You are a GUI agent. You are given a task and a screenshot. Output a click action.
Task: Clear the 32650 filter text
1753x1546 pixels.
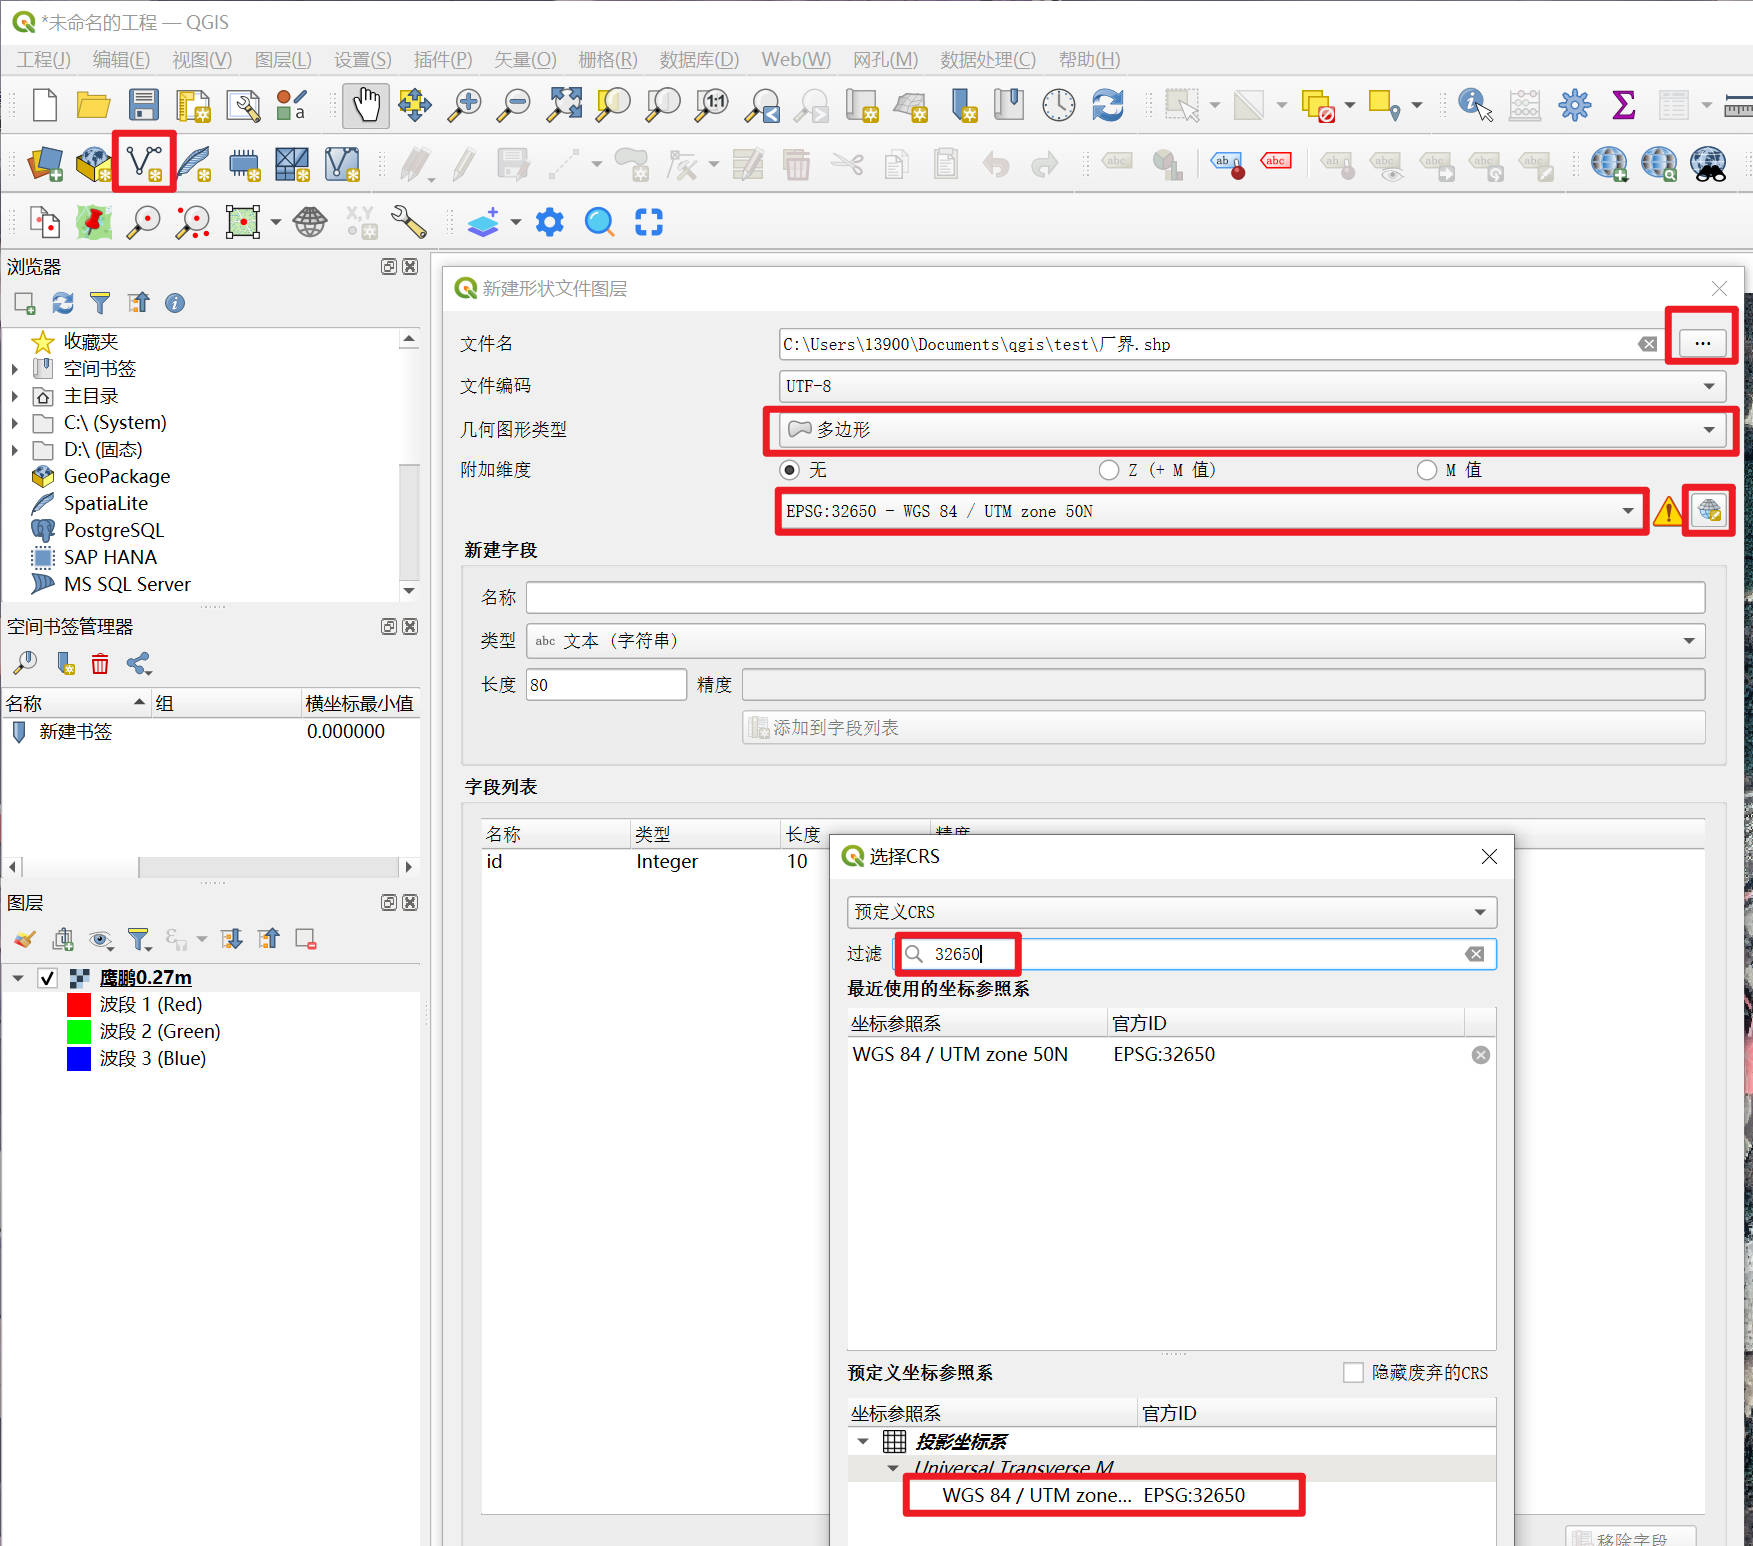(1474, 954)
